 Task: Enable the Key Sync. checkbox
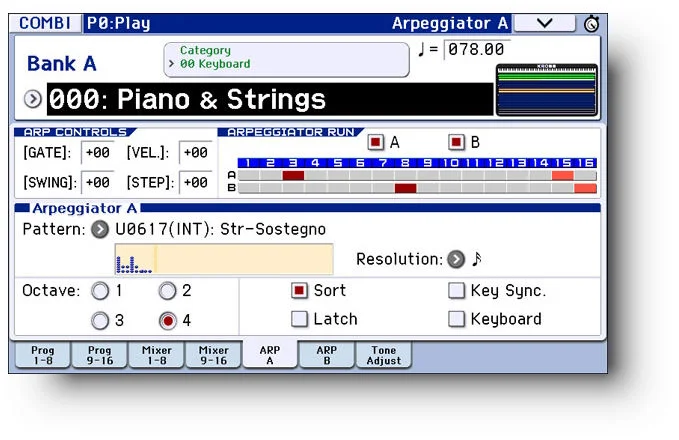pos(456,291)
